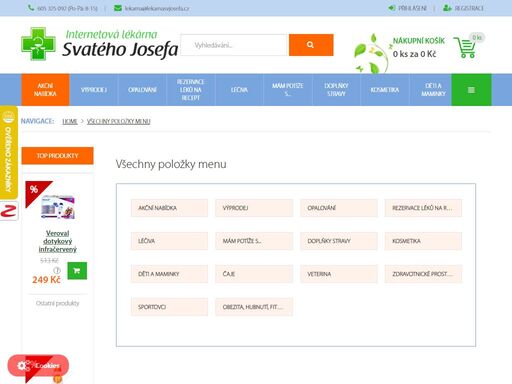Select Obezita, hubnutí, fit... tile
Screen dimensions: 512x384
[x=254, y=307]
